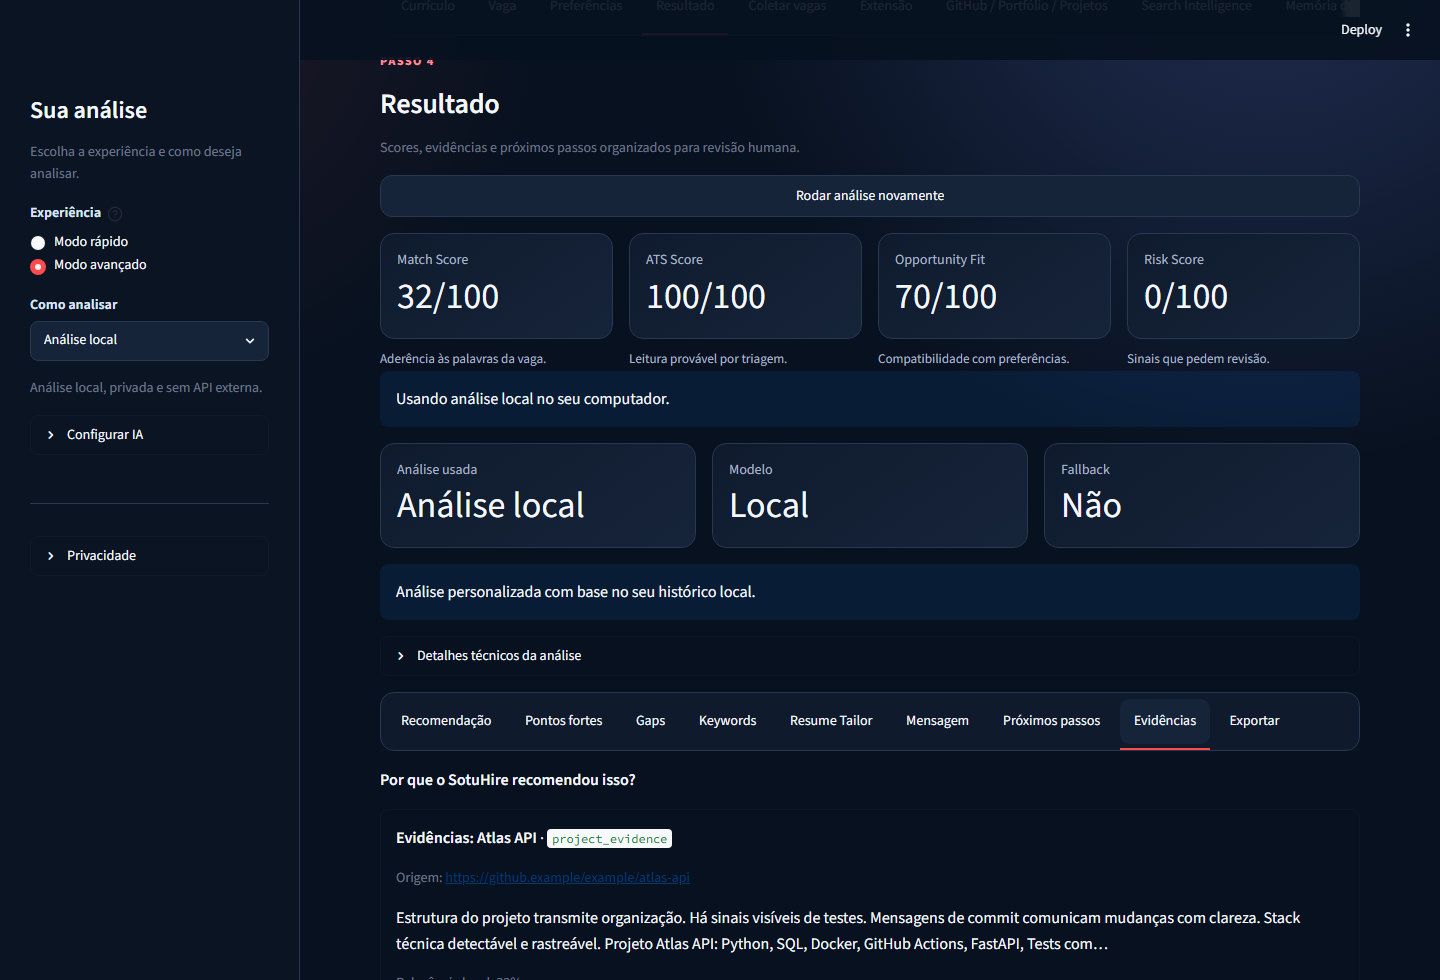The image size is (1440, 980).
Task: Switch to the Mensagem tab
Action: click(937, 721)
